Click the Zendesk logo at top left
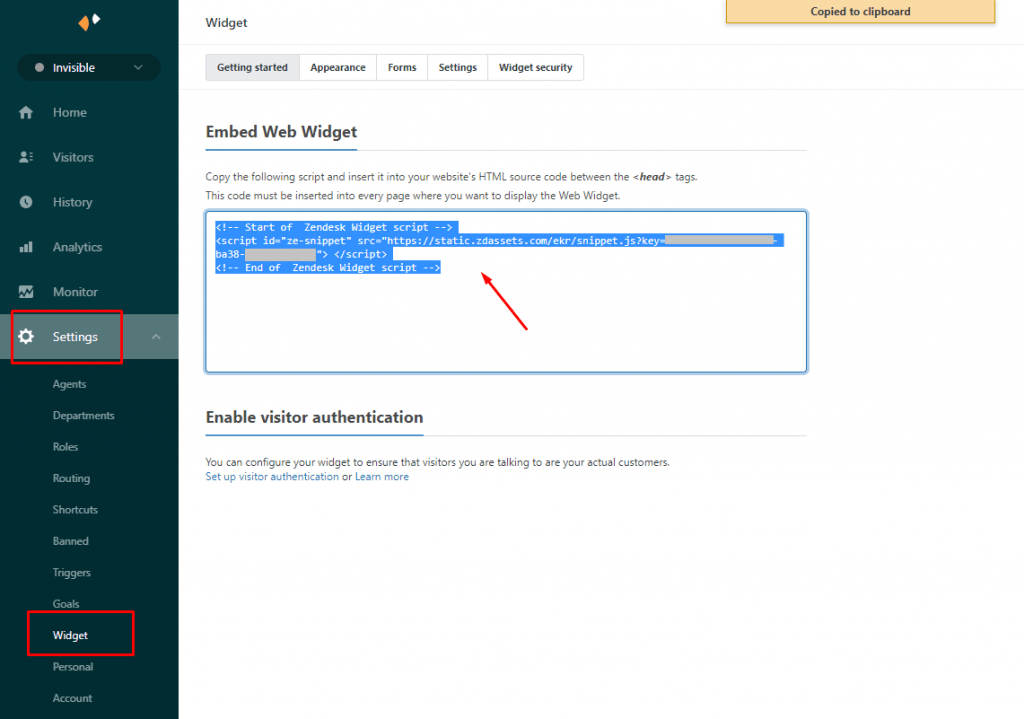The image size is (1024, 719). 88,21
